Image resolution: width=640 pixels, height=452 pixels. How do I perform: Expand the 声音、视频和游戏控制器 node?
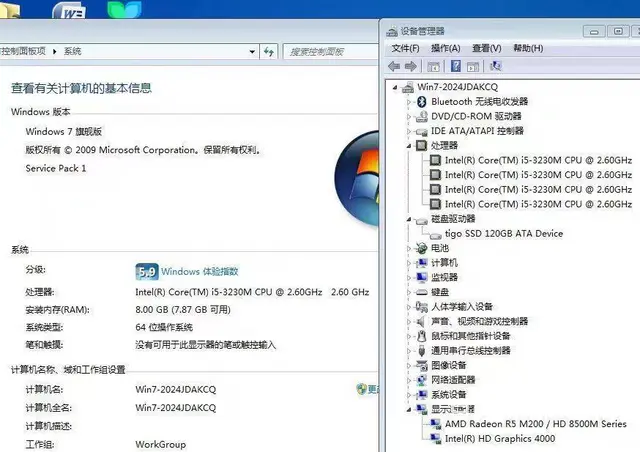click(409, 321)
